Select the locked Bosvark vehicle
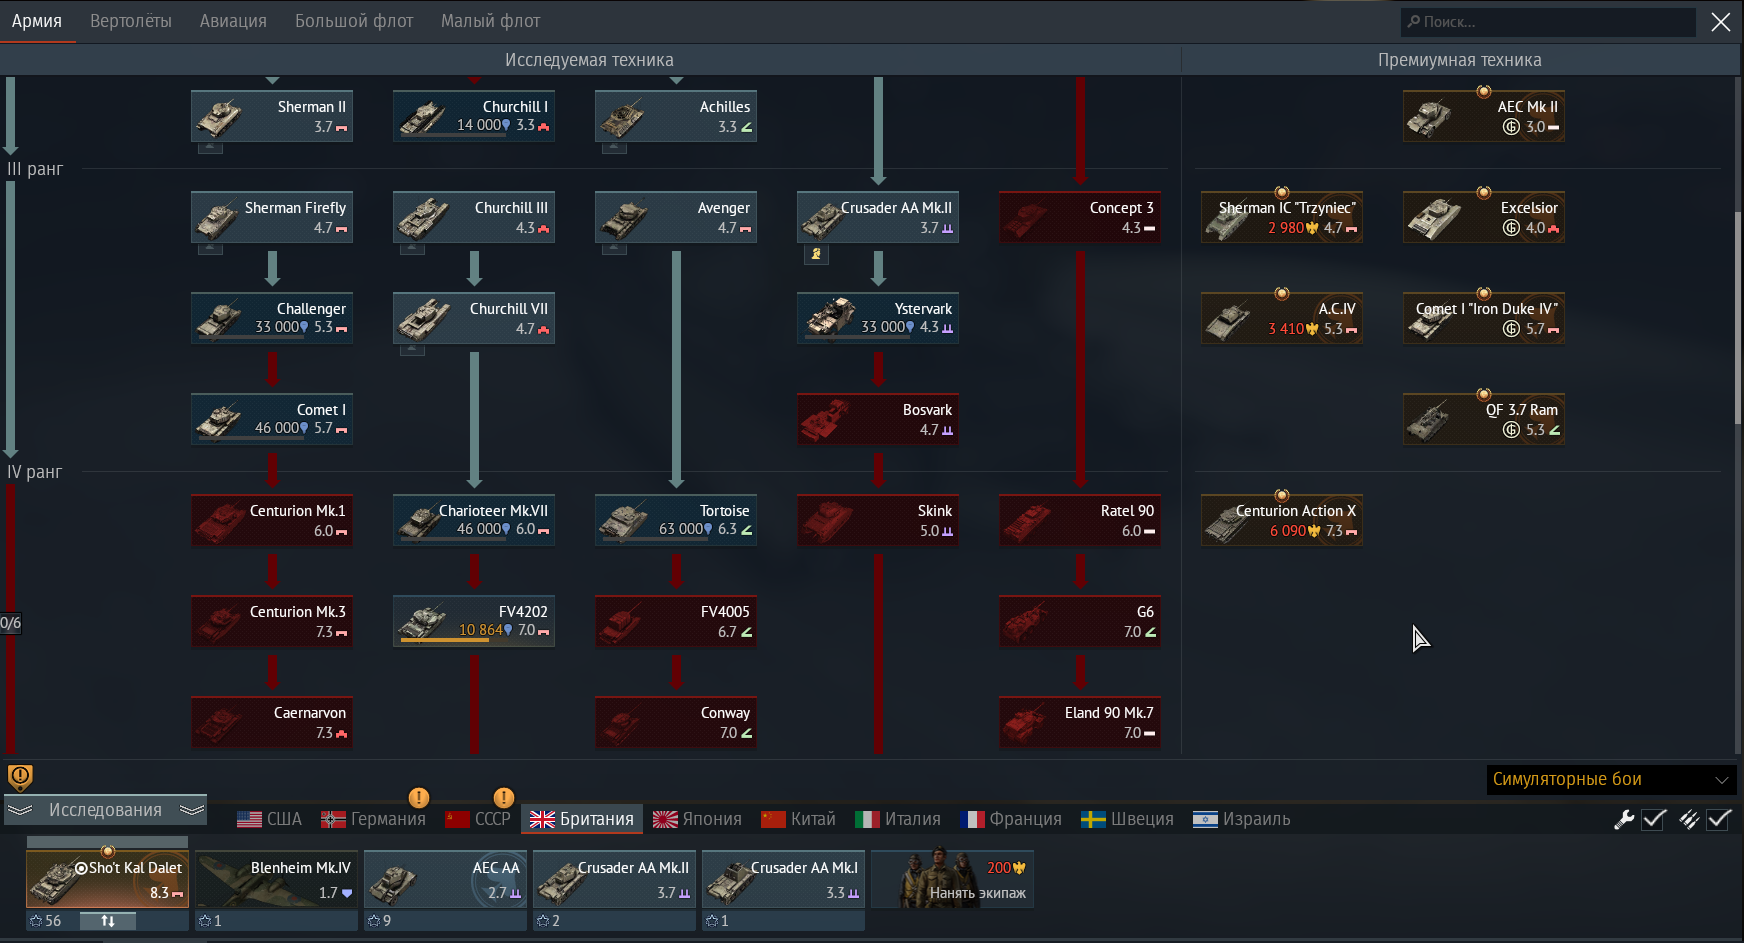The height and width of the screenshot is (943, 1744). click(x=878, y=419)
